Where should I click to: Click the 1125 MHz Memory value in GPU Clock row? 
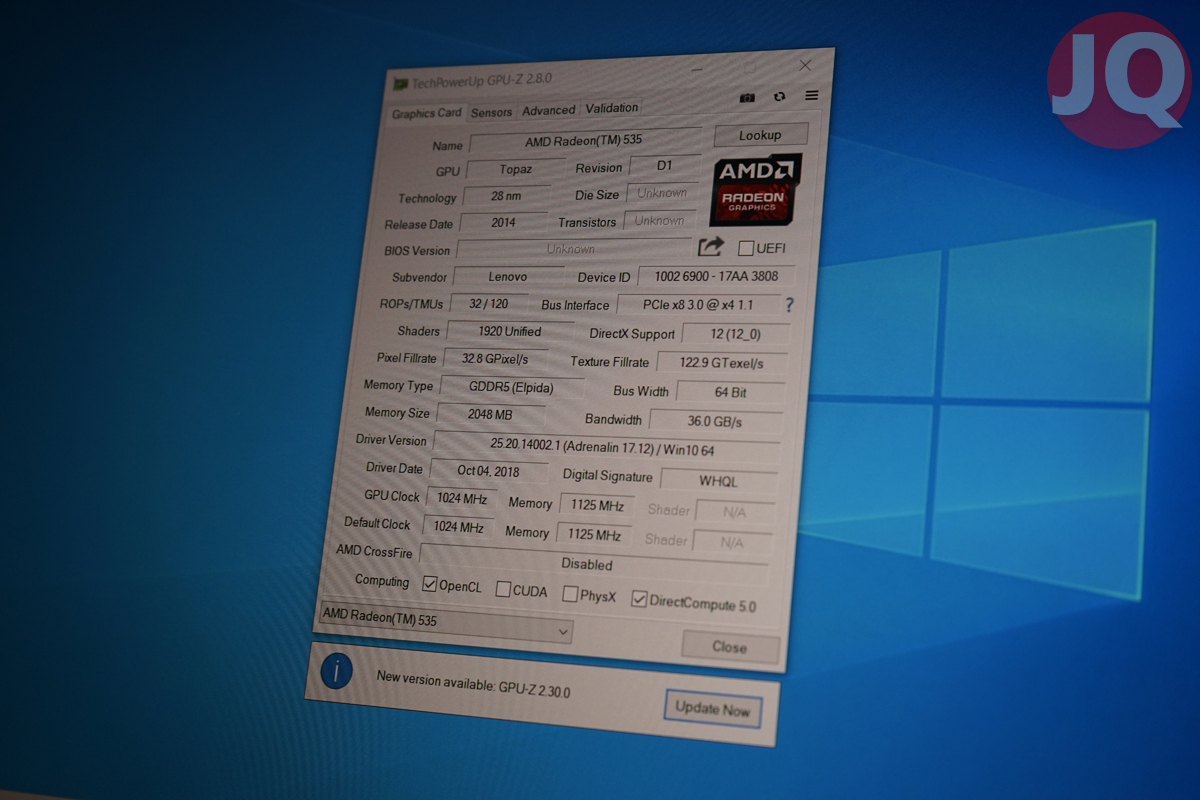click(x=597, y=505)
